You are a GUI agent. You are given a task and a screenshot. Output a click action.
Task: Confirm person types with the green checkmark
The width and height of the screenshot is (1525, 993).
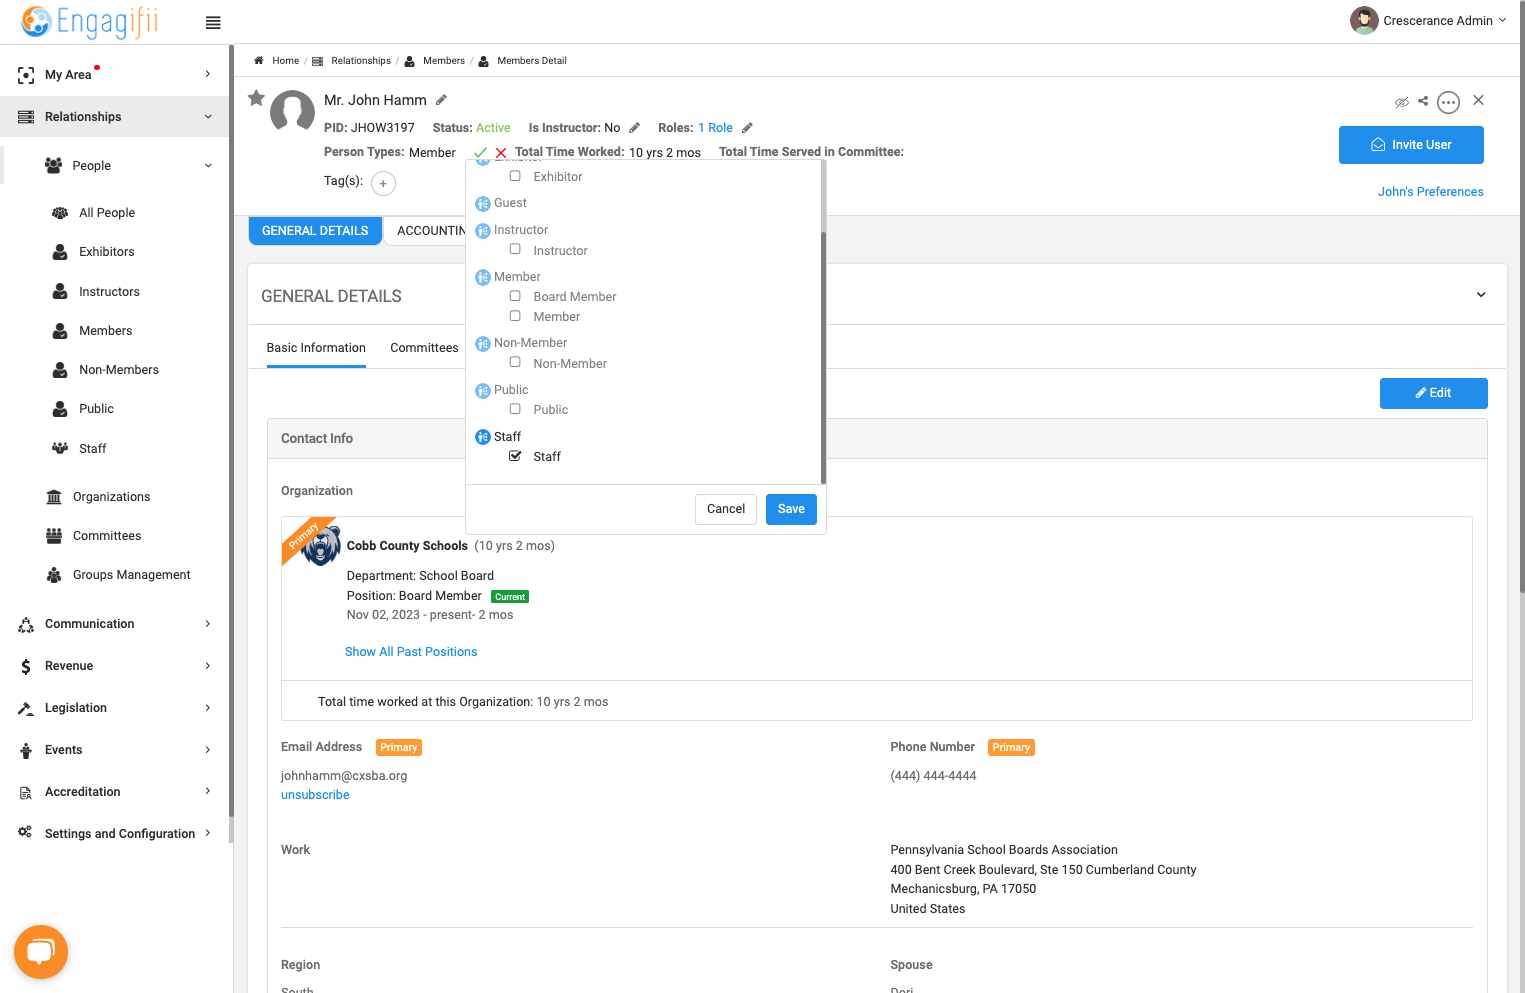pyautogui.click(x=481, y=153)
